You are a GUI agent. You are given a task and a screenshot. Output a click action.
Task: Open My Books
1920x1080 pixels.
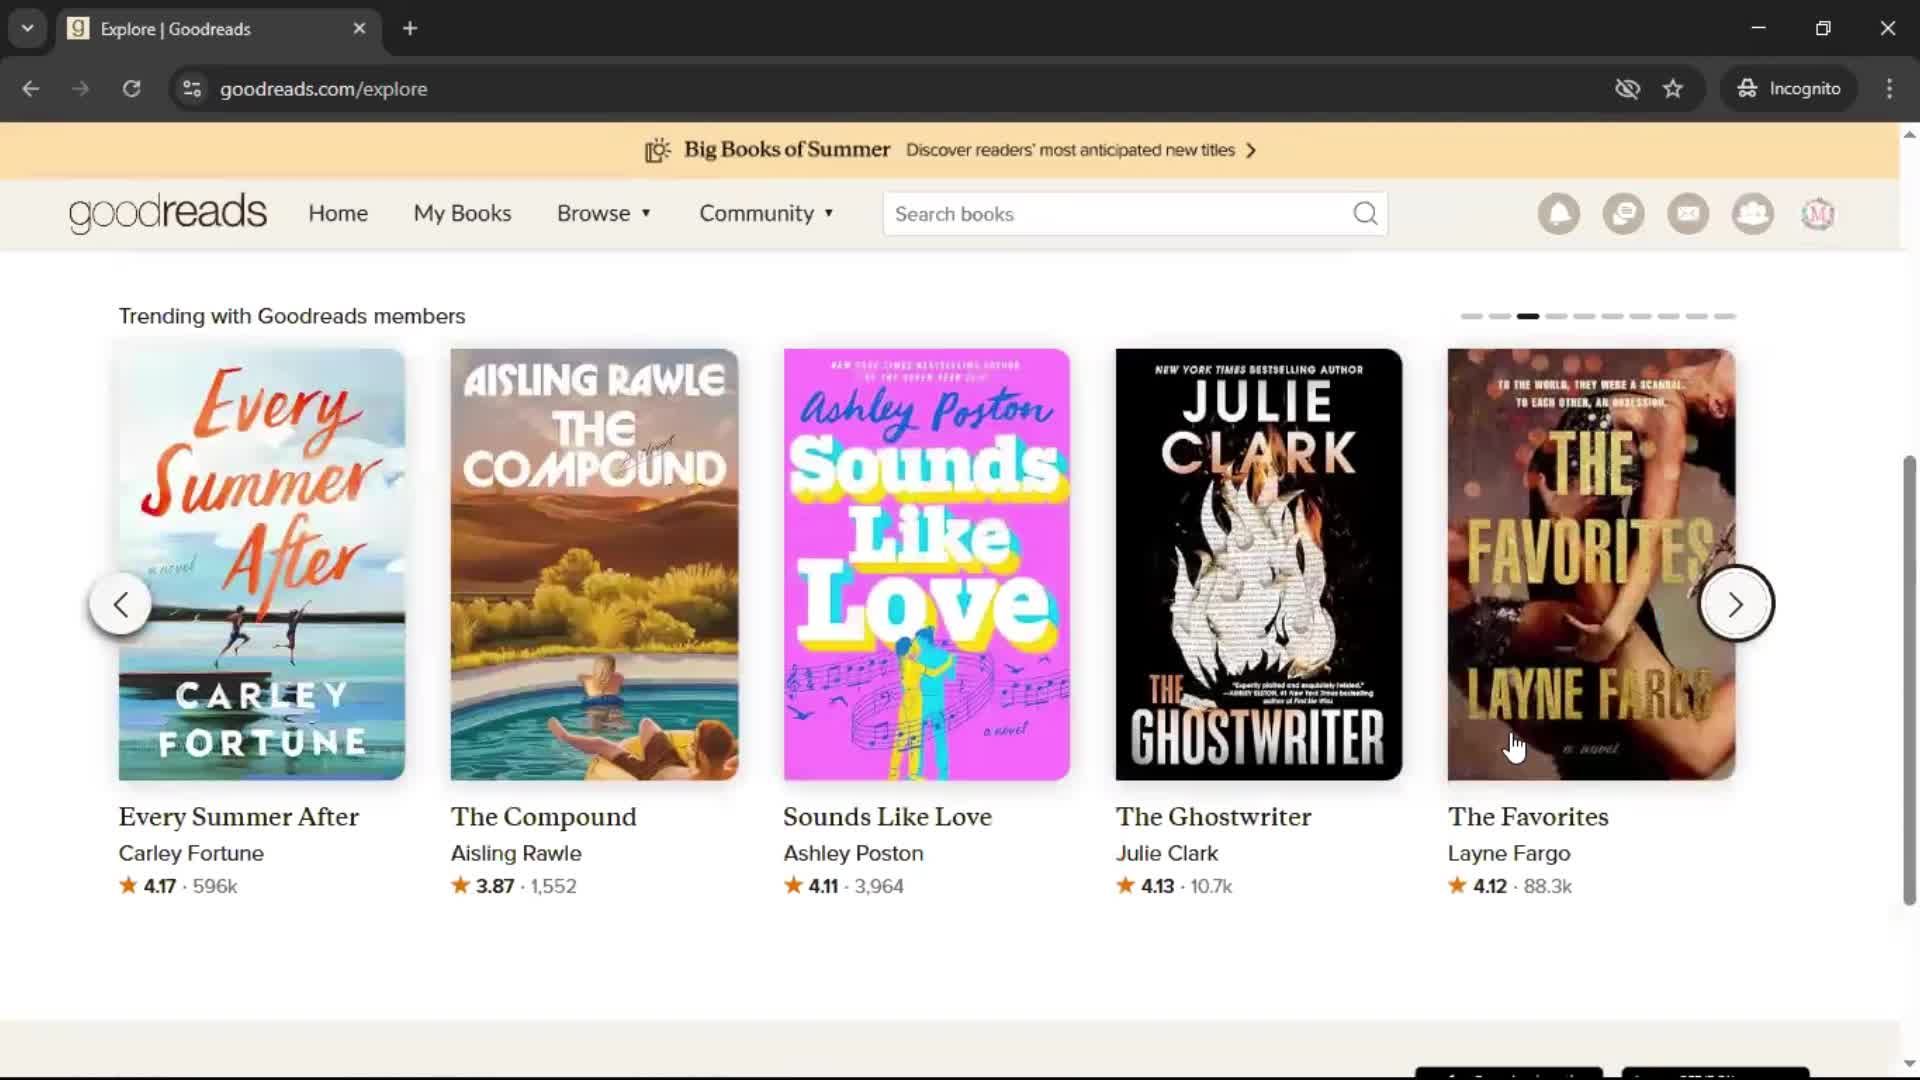point(462,213)
